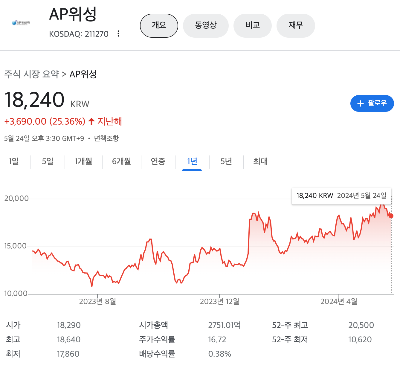The width and height of the screenshot is (400, 366).
Task: Switch to the 동영상 tab
Action: (x=206, y=25)
